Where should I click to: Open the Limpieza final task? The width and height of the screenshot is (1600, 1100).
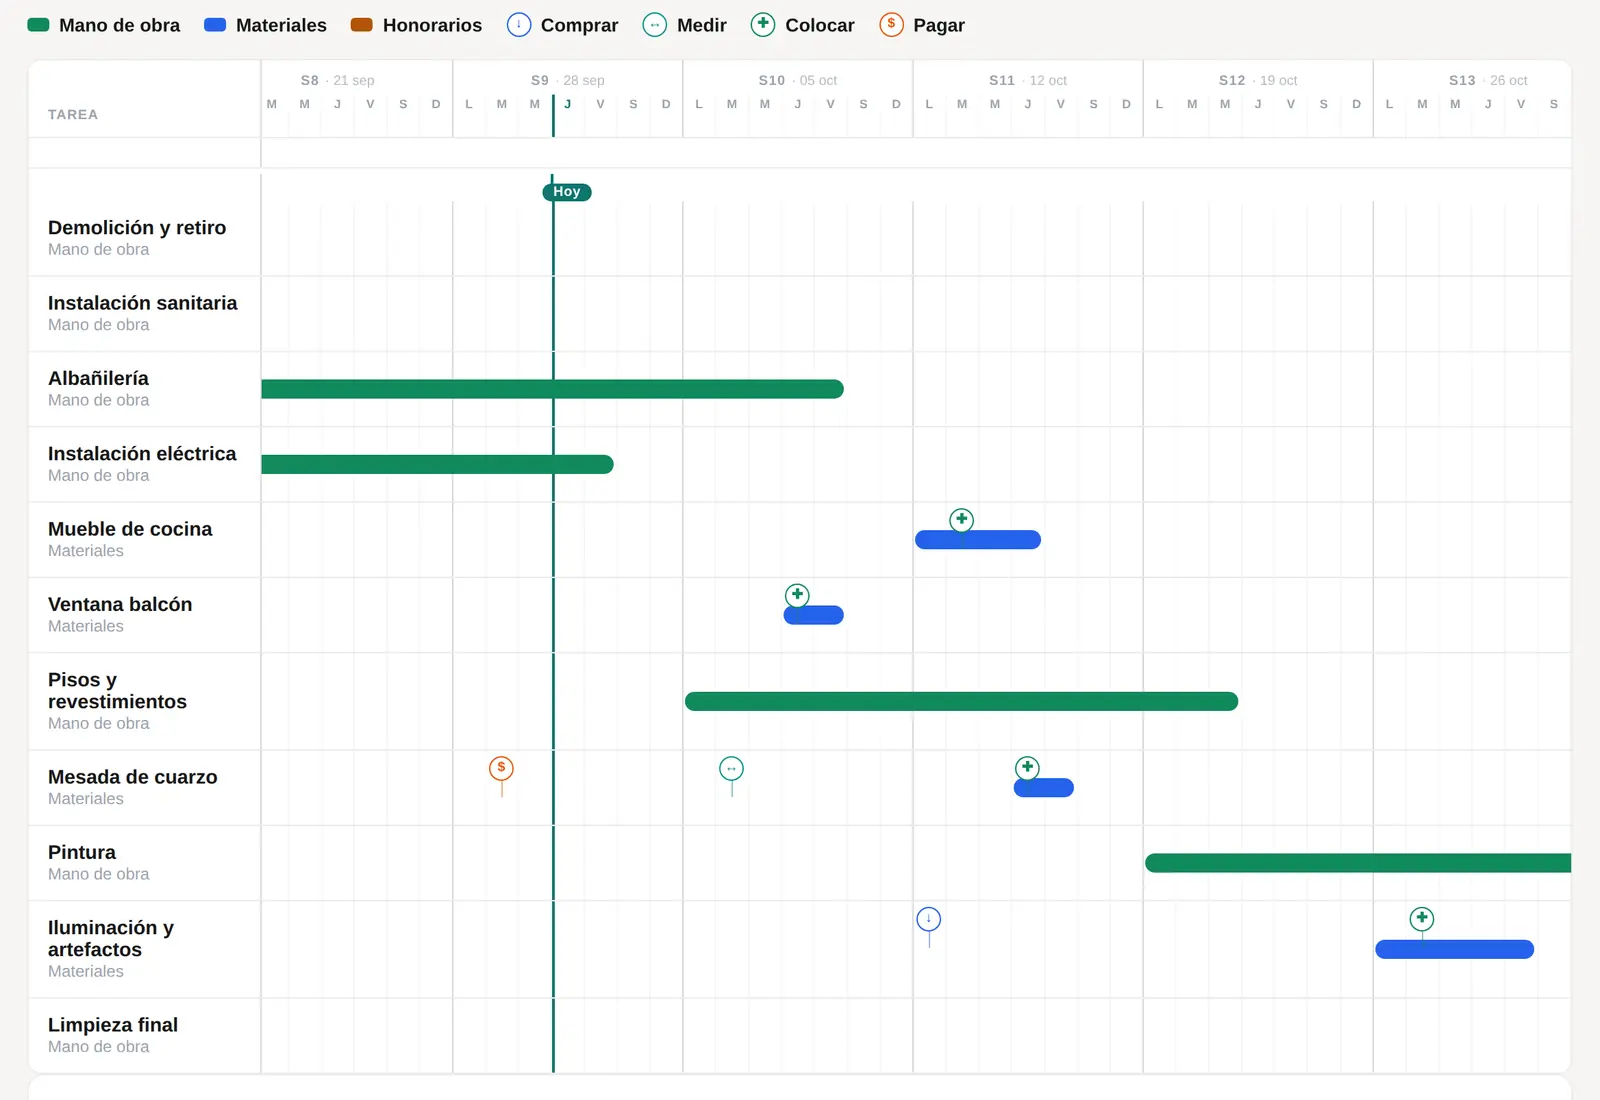pyautogui.click(x=113, y=1025)
